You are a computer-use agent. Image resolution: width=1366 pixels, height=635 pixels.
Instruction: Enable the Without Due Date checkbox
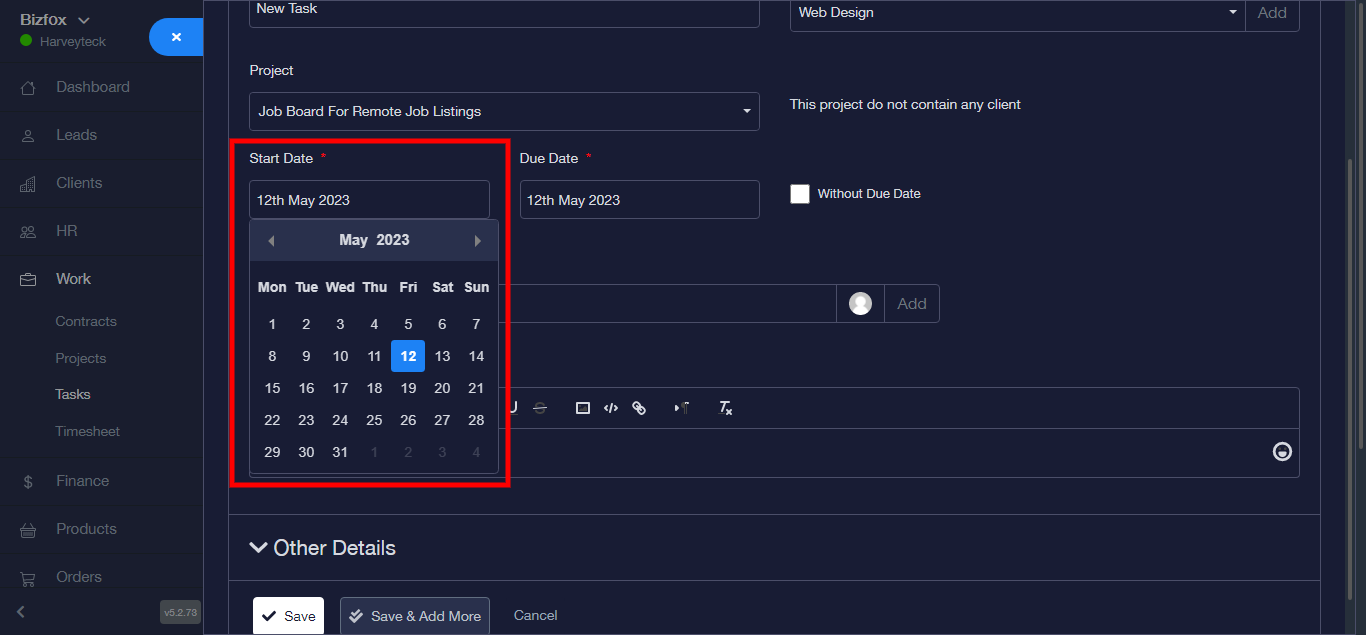coord(800,194)
